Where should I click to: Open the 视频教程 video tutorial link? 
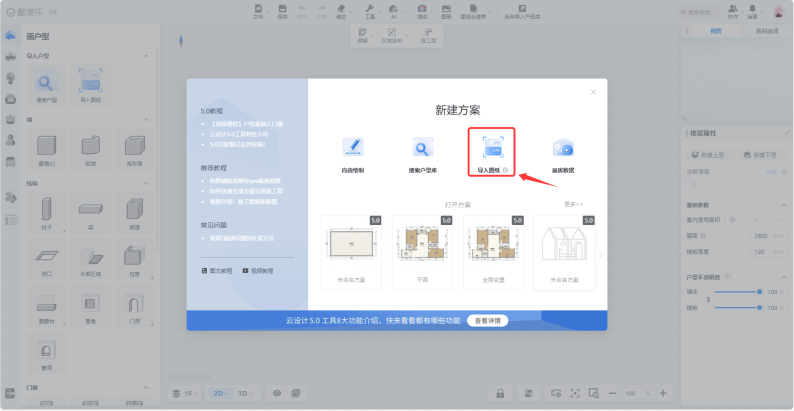point(258,271)
